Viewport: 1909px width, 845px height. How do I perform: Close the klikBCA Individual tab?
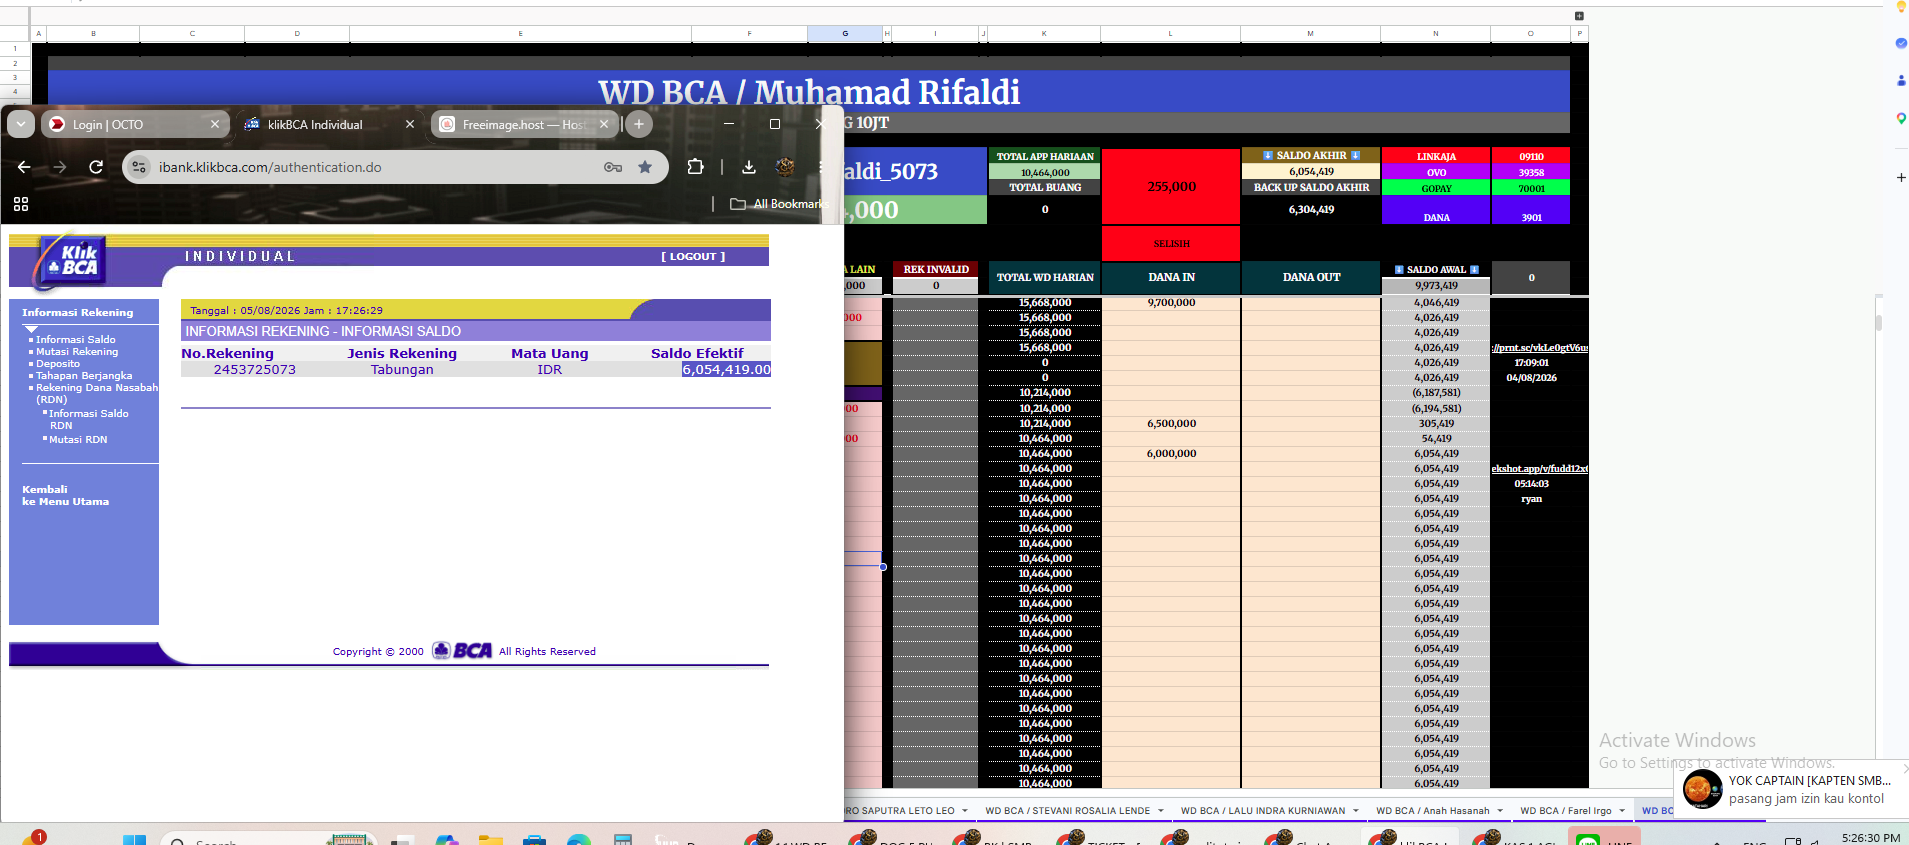tap(410, 124)
